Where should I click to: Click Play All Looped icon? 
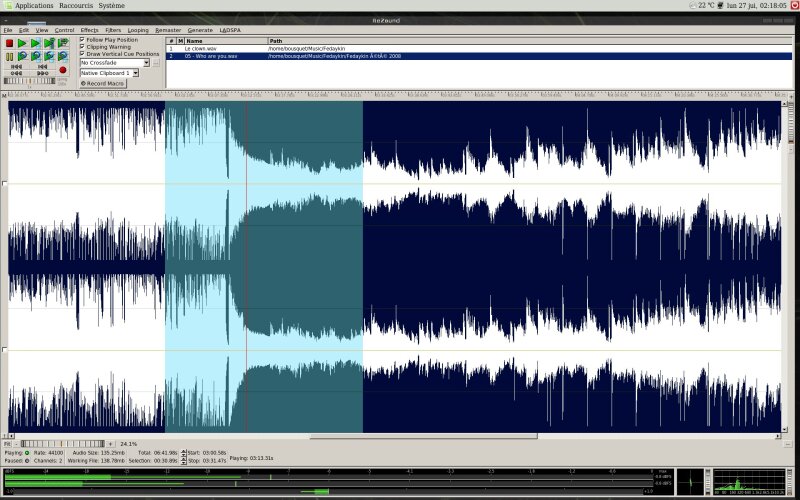pyautogui.click(x=22, y=56)
